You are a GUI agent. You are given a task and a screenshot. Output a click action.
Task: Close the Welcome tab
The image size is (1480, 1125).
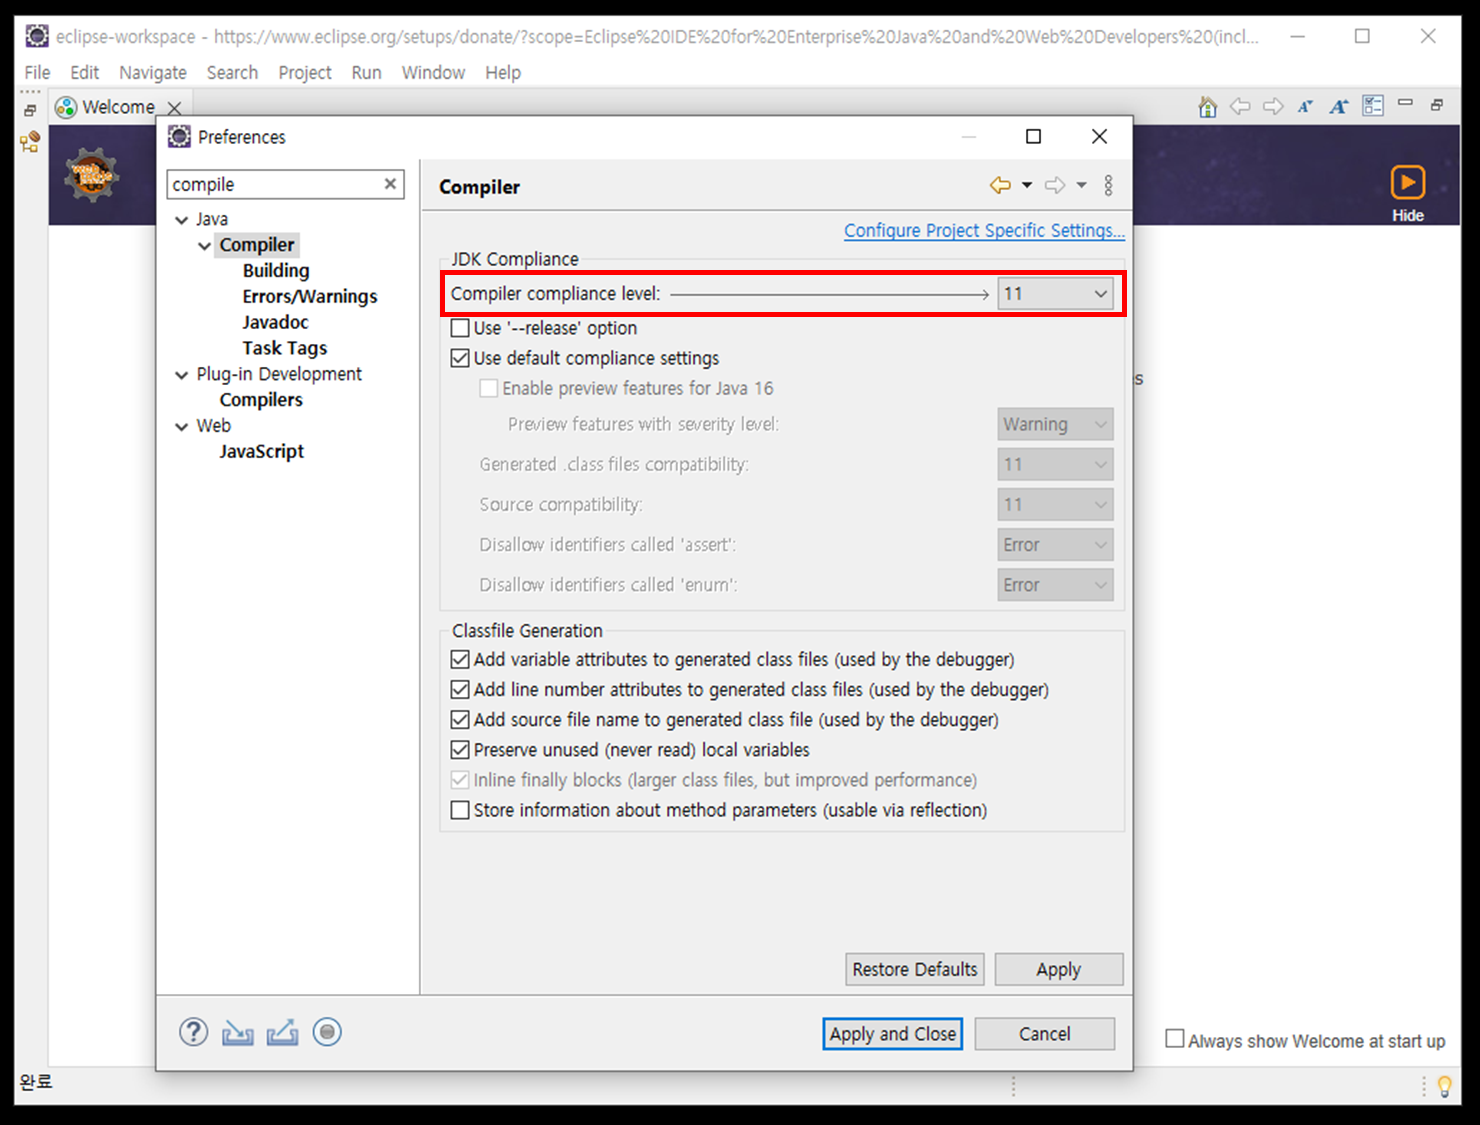[174, 107]
